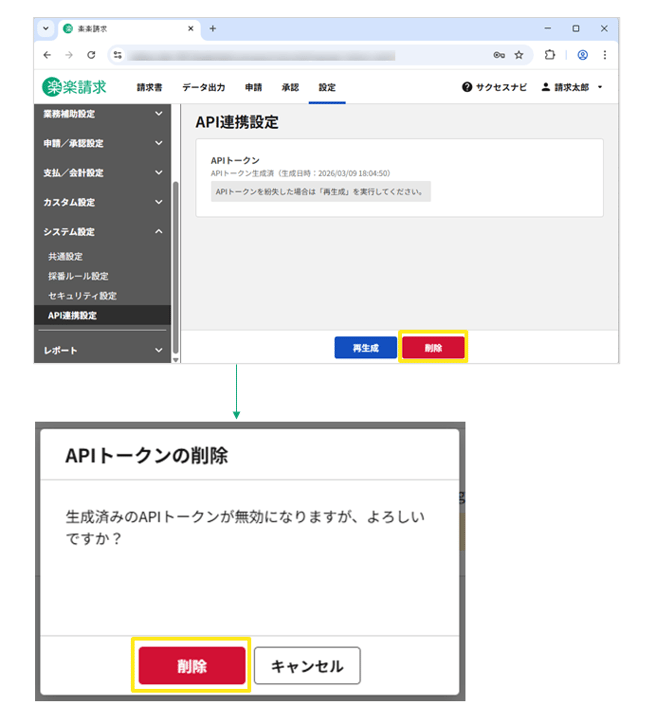This screenshot has height=723, width=656.
Task: Close the browser window
Action: (604, 29)
